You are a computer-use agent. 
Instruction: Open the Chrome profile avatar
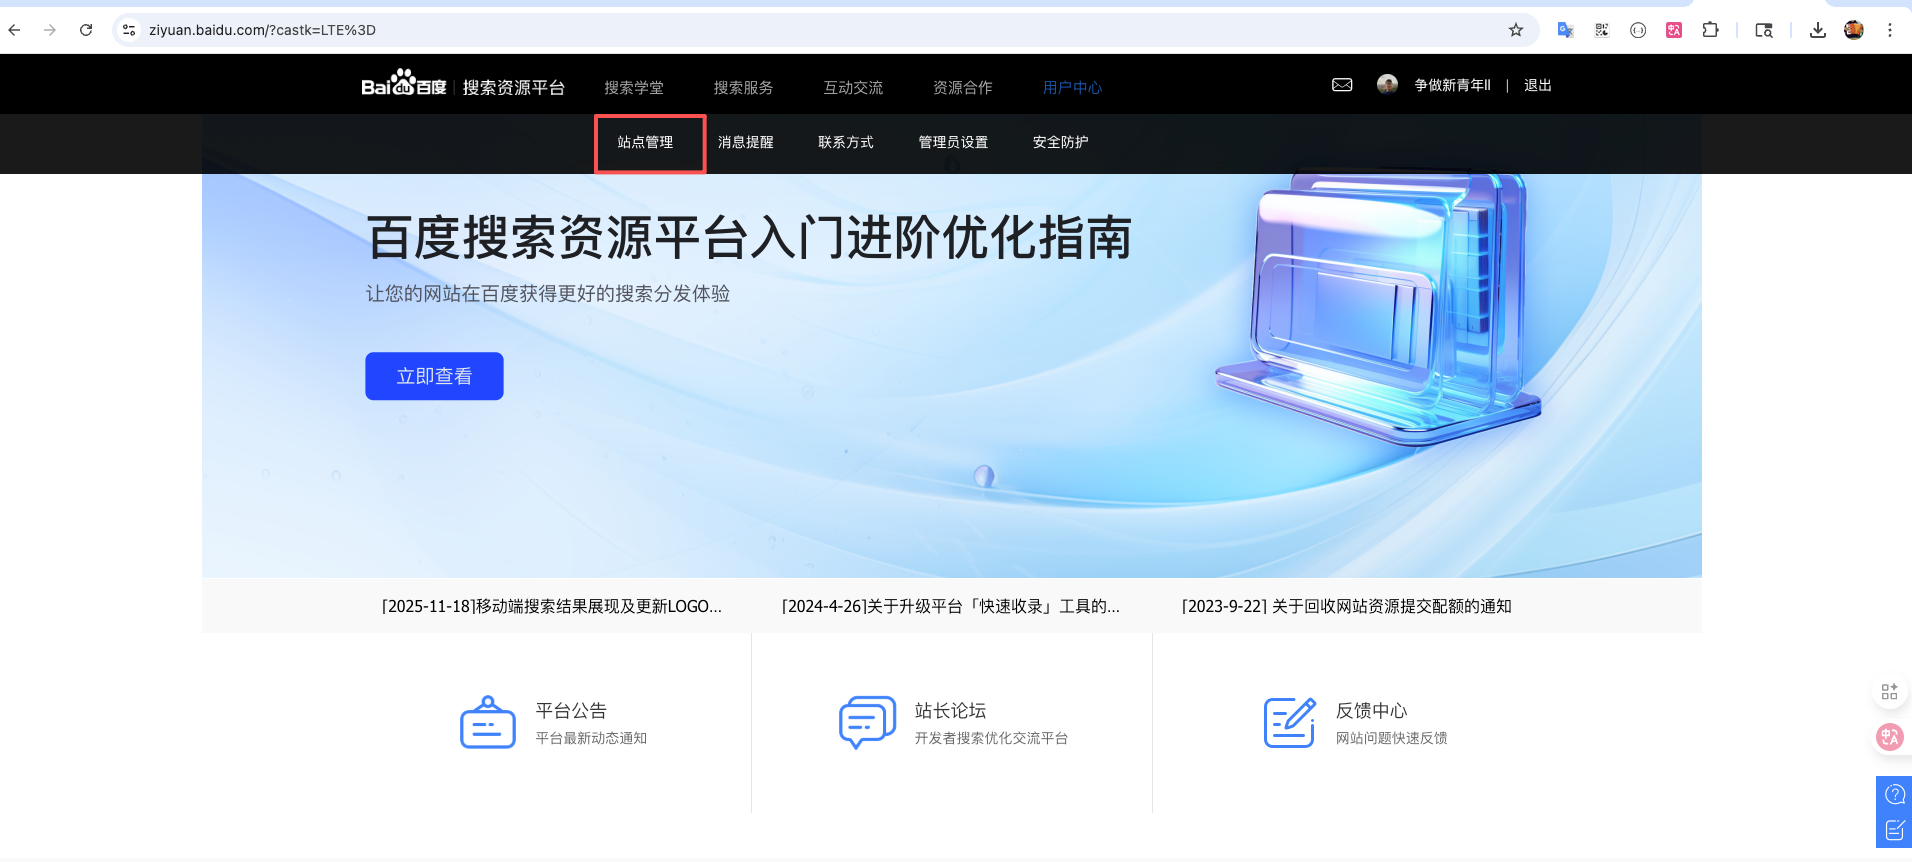tap(1854, 30)
